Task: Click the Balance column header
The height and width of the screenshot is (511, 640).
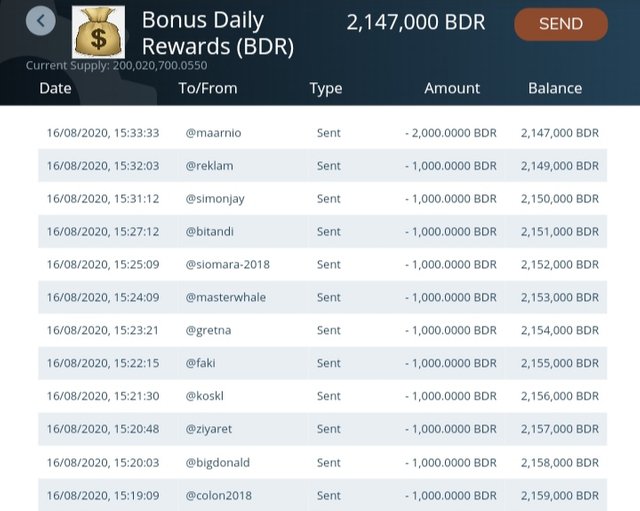Action: tap(555, 88)
